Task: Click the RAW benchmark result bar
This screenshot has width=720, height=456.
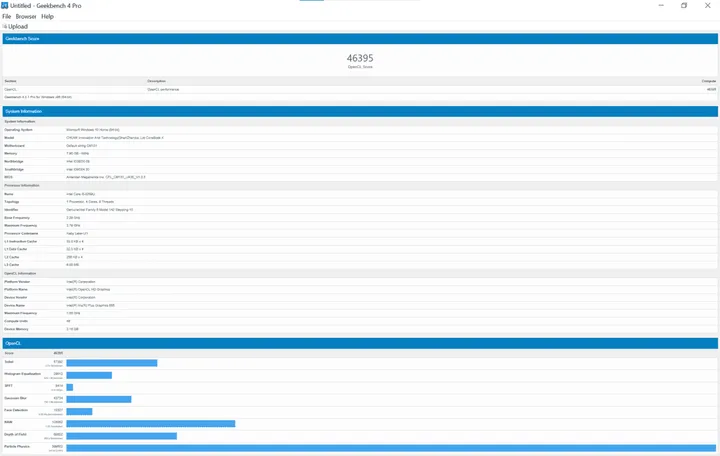Action: coord(151,423)
